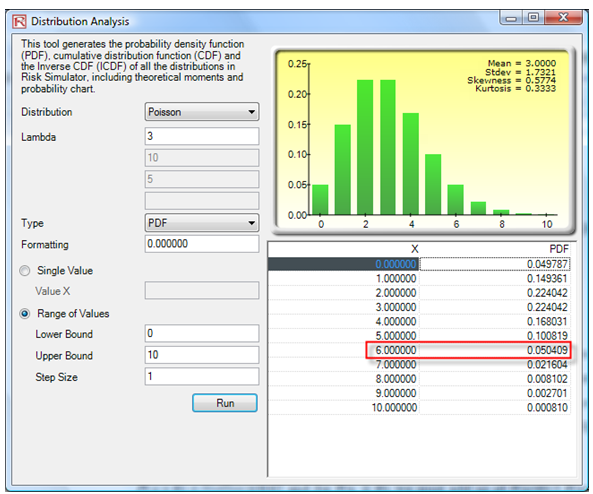Click the Stdev = 1.7321 chart label
This screenshot has height=494, width=593.
pos(520,72)
